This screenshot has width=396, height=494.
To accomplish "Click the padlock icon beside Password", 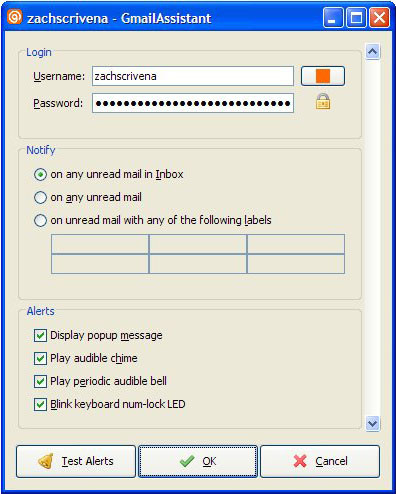I will pos(323,102).
